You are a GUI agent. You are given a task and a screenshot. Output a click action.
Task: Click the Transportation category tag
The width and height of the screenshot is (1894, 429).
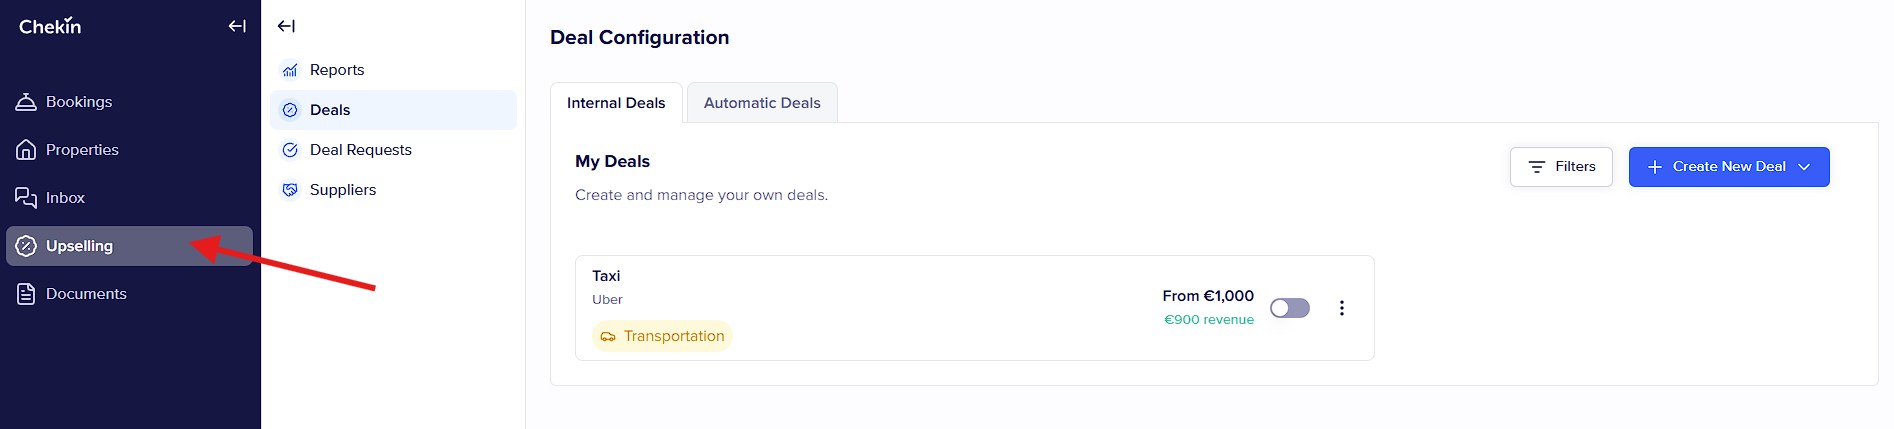(x=662, y=336)
